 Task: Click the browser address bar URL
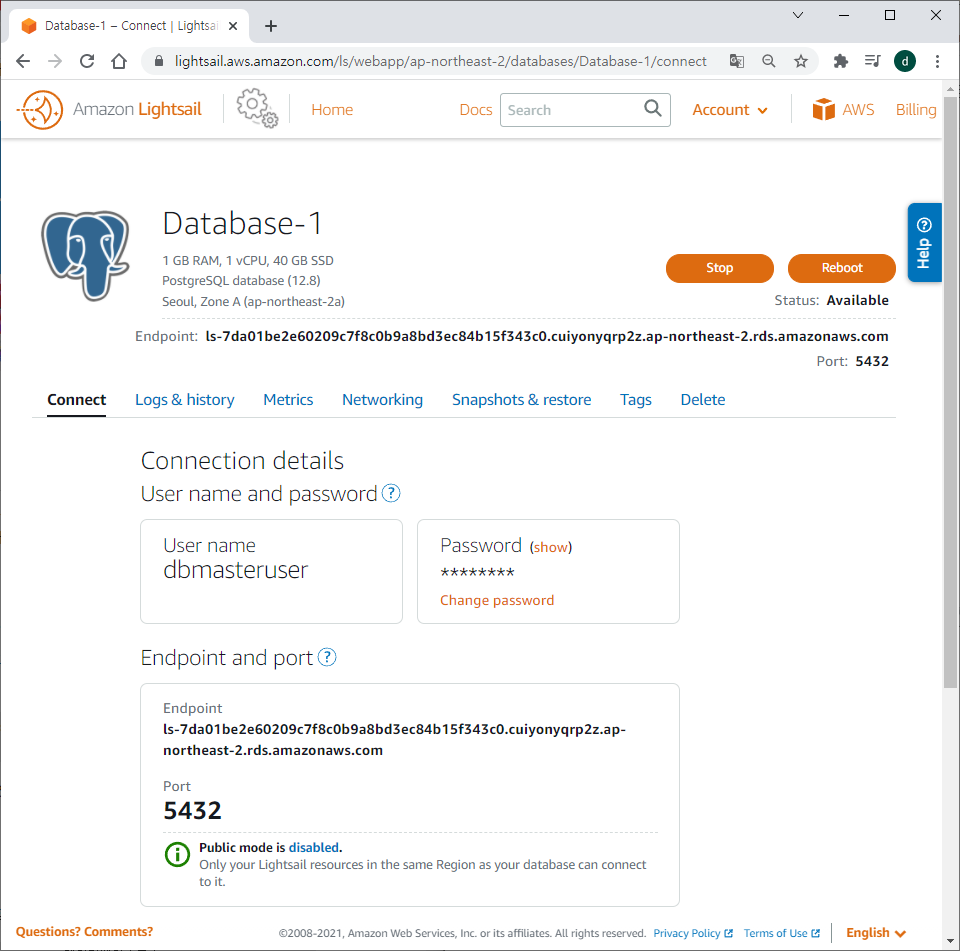(440, 61)
